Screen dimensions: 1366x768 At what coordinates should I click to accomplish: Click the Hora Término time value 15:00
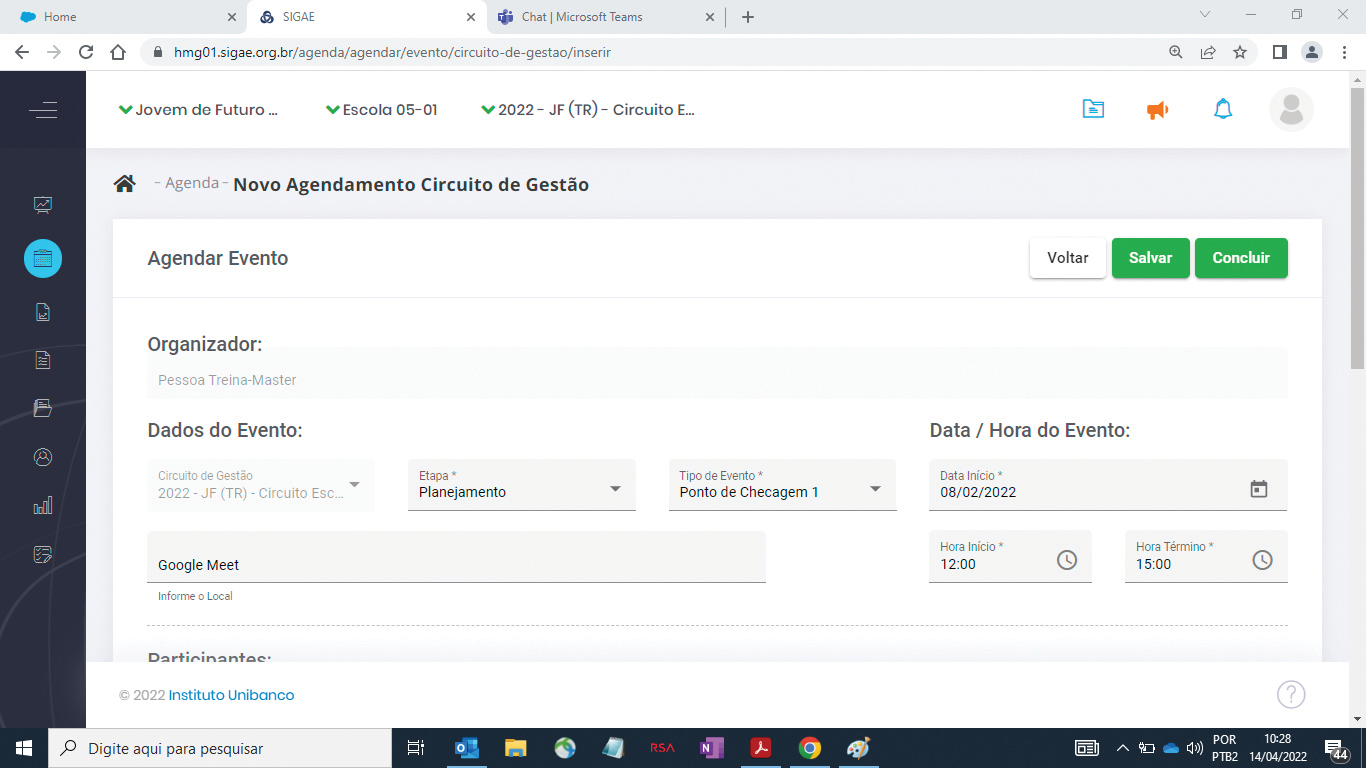tap(1154, 564)
